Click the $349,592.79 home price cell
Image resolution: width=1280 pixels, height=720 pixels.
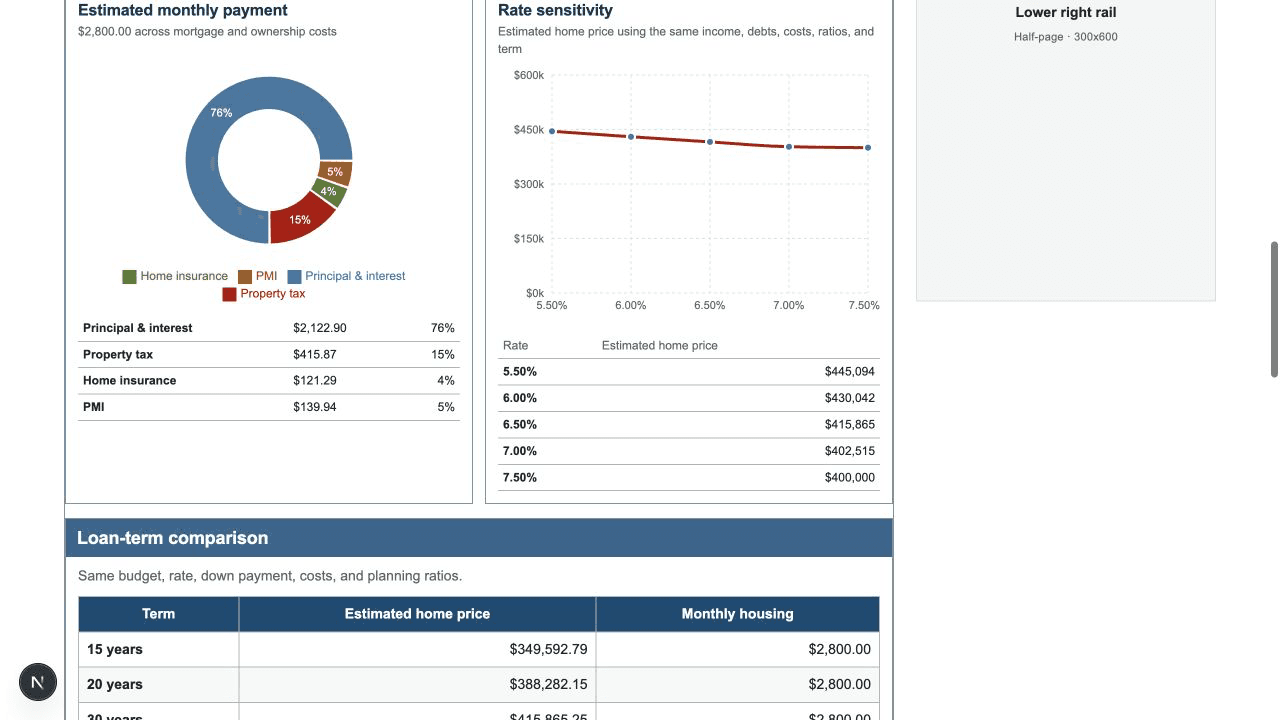click(x=417, y=650)
